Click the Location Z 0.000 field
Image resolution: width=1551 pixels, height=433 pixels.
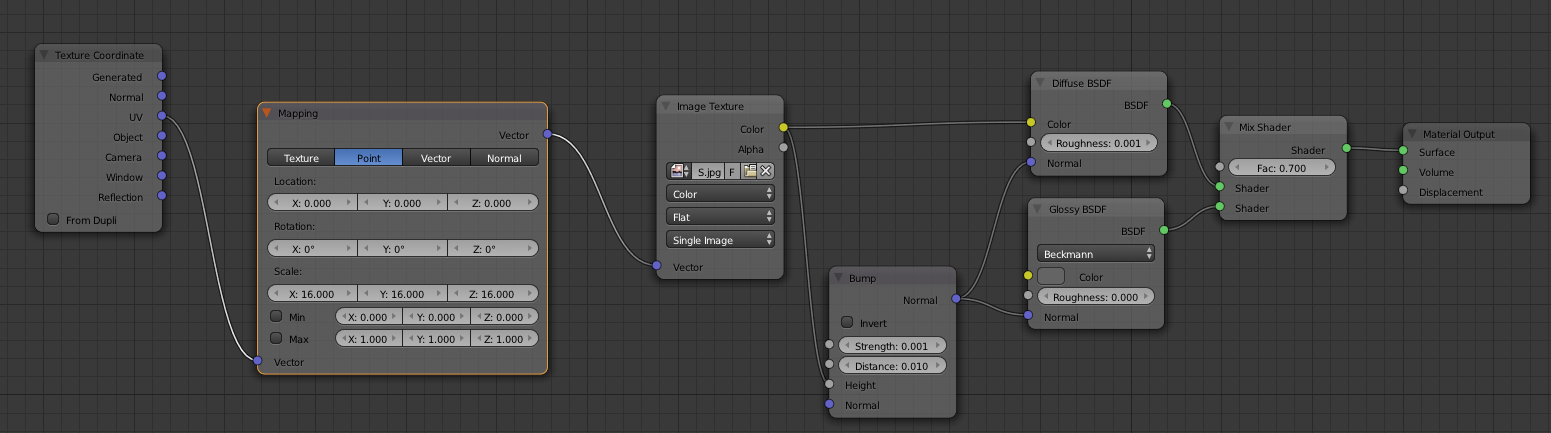pyautogui.click(x=493, y=203)
